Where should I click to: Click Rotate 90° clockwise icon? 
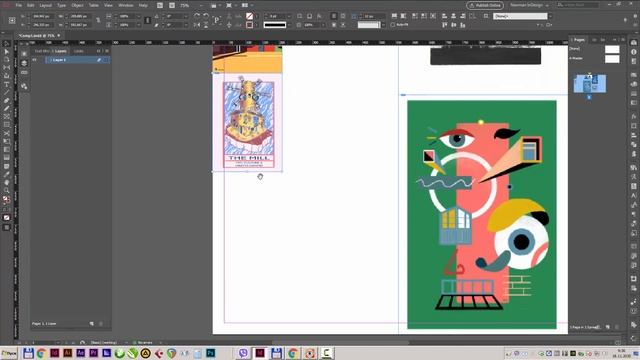click(197, 16)
